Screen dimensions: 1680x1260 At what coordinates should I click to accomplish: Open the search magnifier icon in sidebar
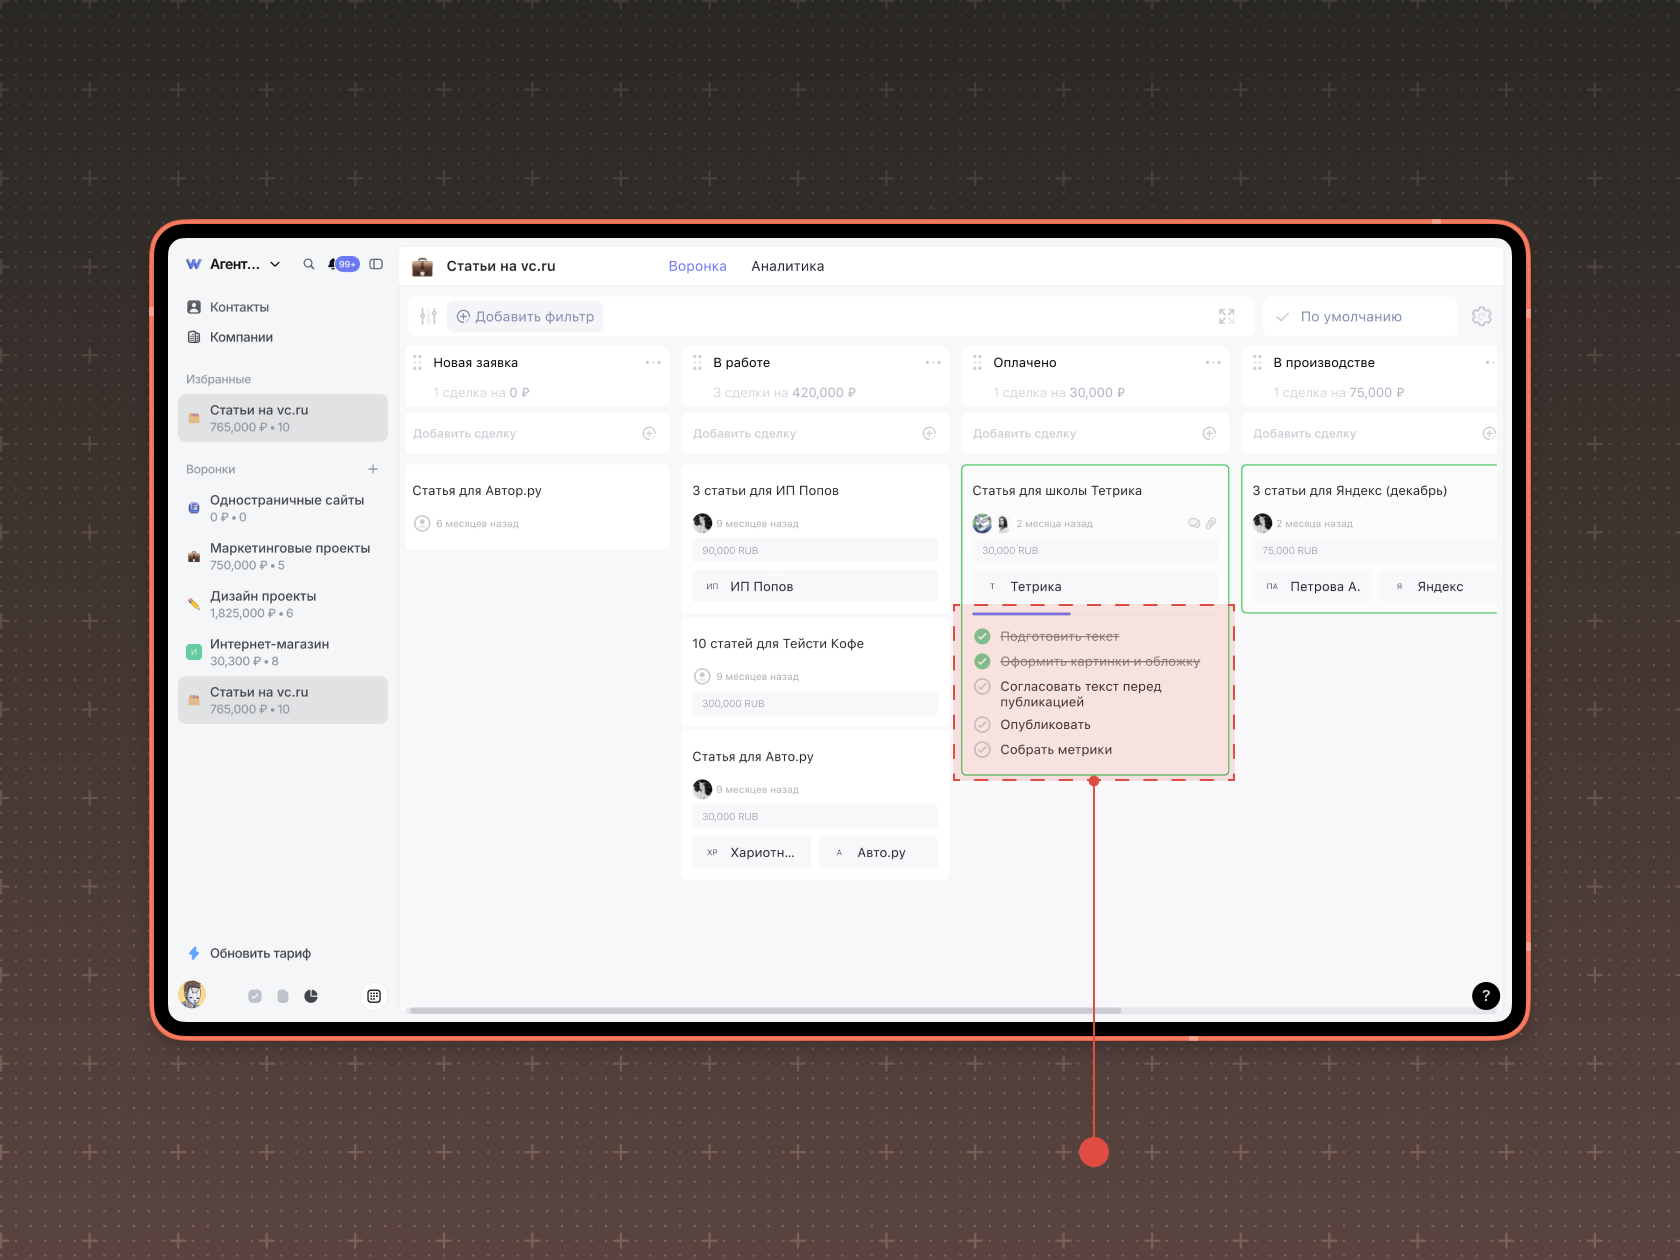pos(309,264)
